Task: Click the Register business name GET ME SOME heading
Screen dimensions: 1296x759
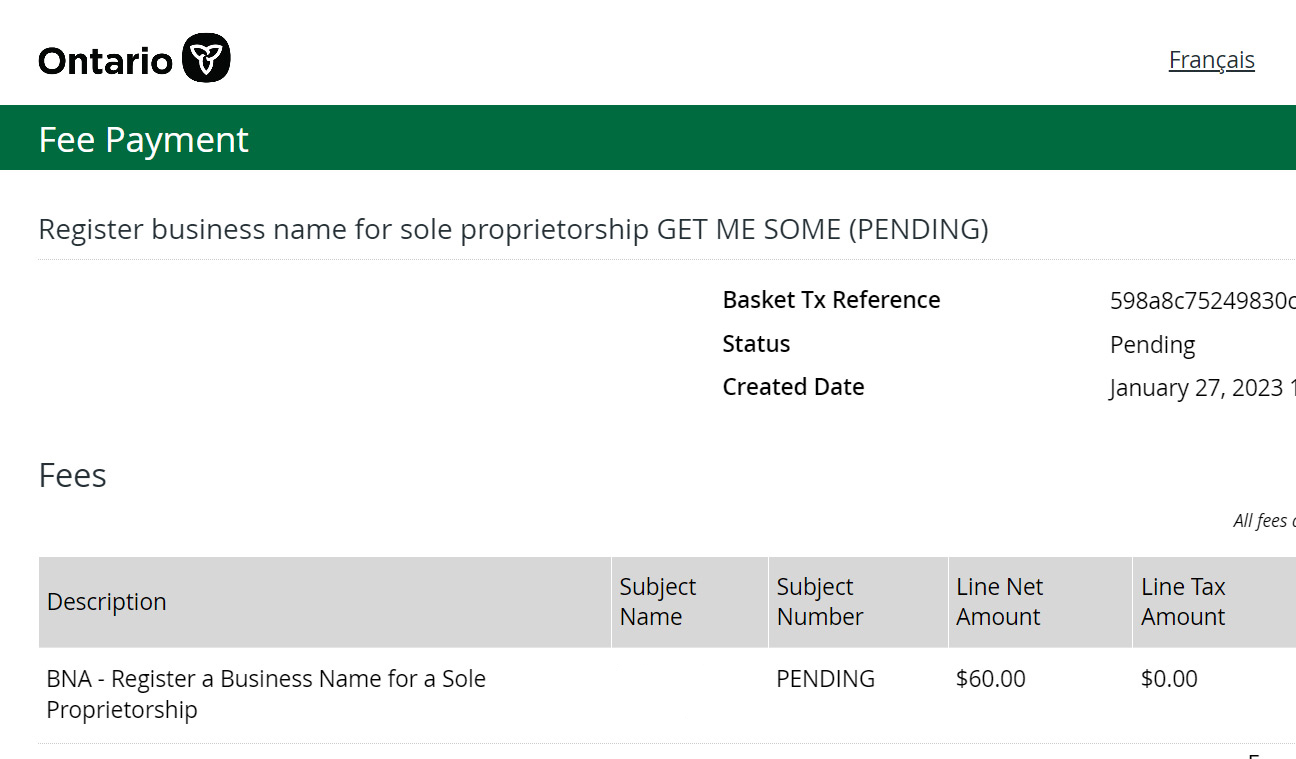Action: [513, 229]
